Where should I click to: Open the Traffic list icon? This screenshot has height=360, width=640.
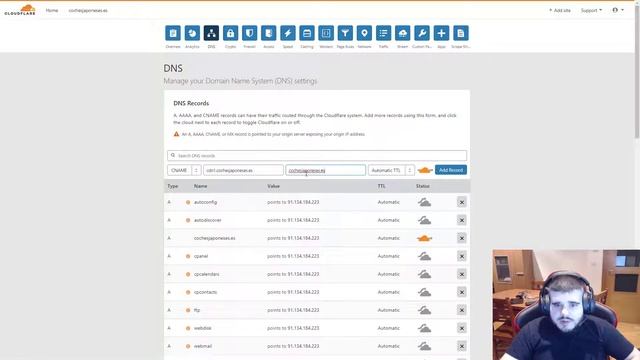[383, 33]
